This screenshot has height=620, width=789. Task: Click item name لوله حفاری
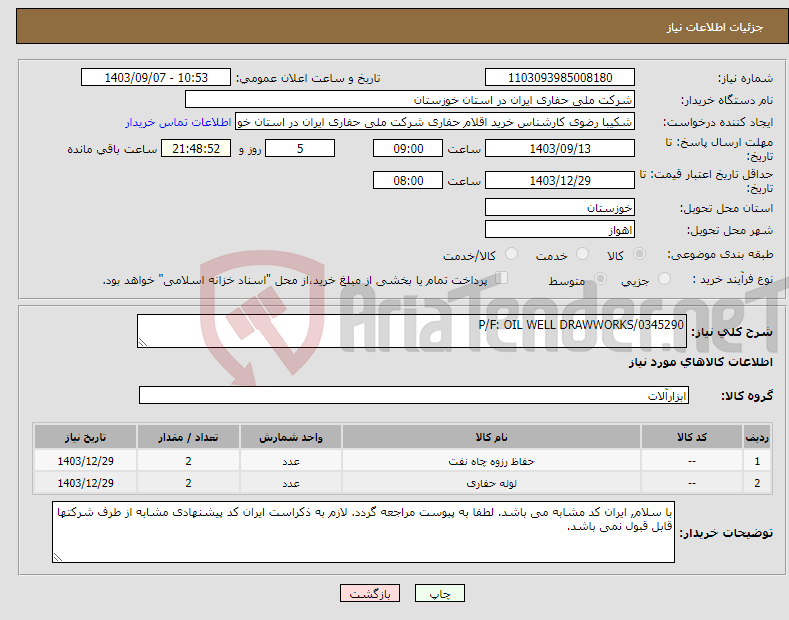491,483
